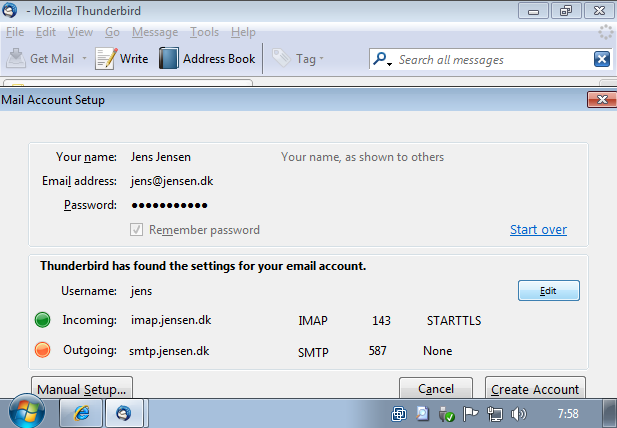Image resolution: width=617 pixels, height=428 pixels.
Task: Open the Message menu
Action: pyautogui.click(x=155, y=32)
